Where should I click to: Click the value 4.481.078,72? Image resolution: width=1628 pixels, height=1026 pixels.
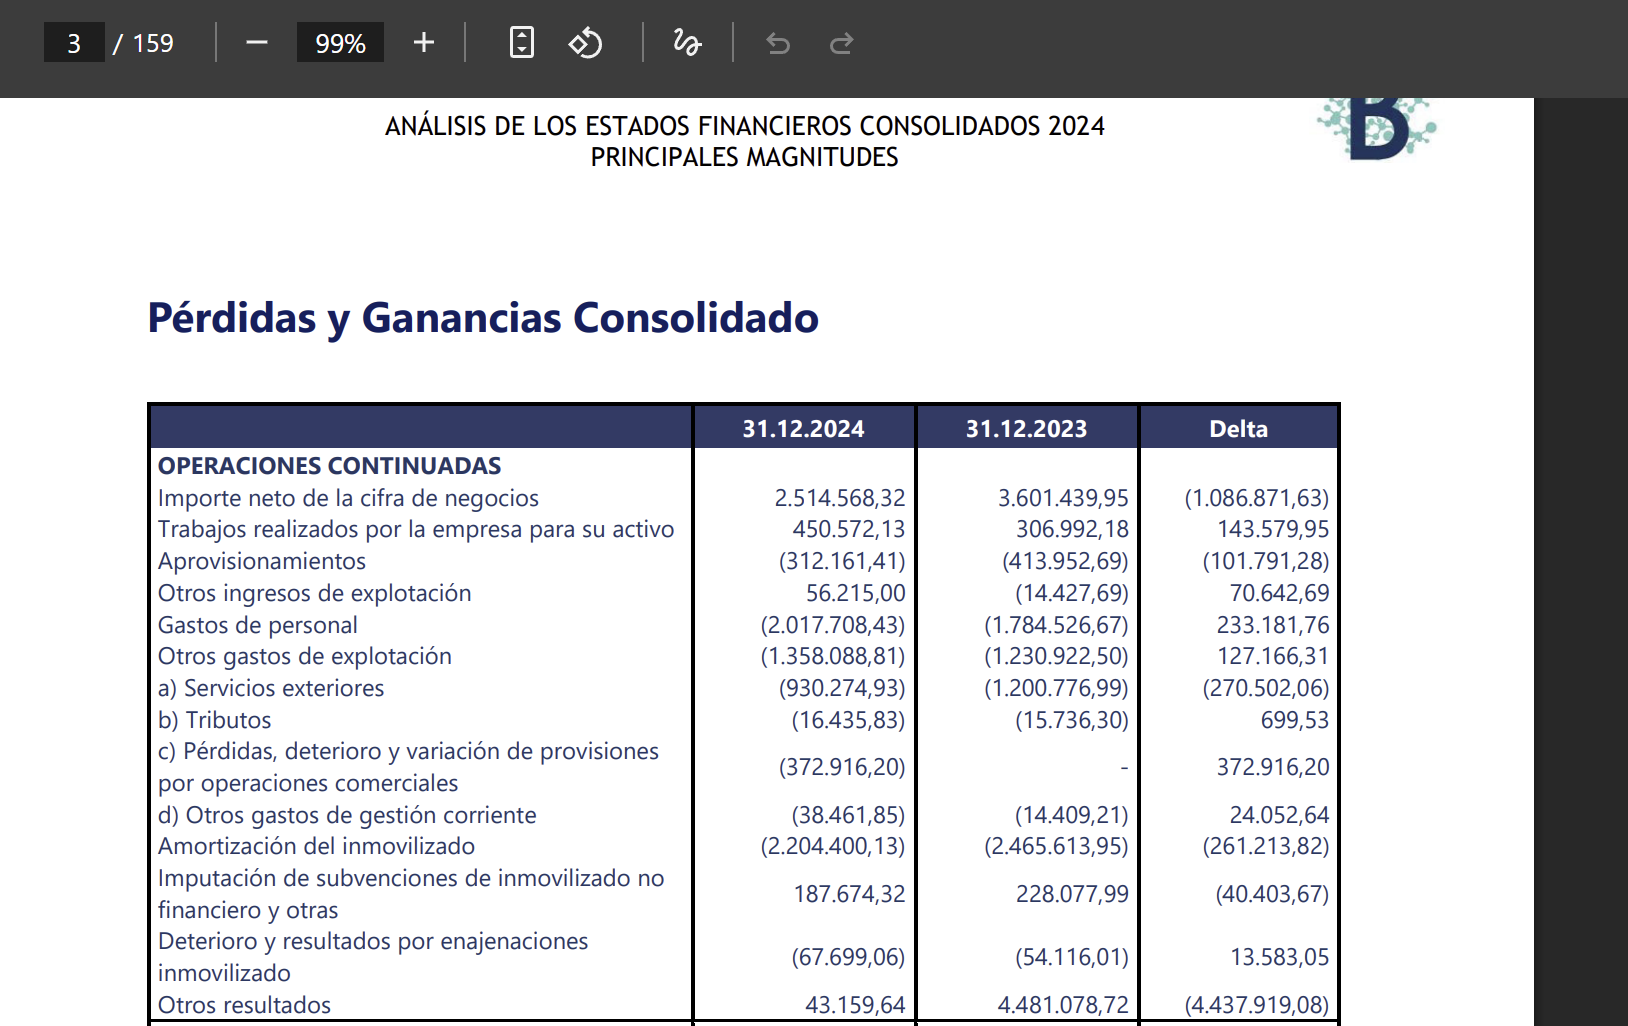coord(1063,1005)
